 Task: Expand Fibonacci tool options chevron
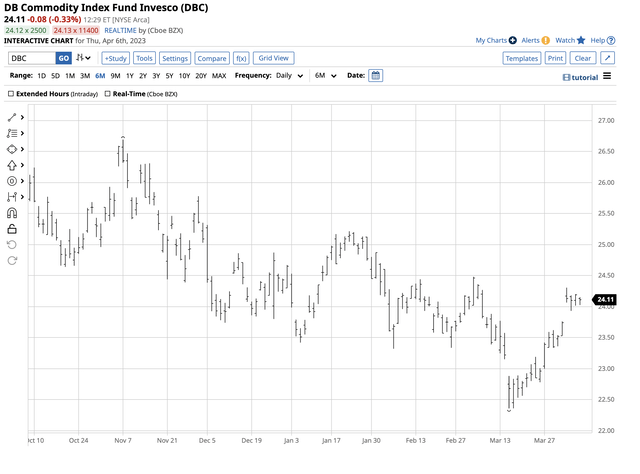coord(22,134)
